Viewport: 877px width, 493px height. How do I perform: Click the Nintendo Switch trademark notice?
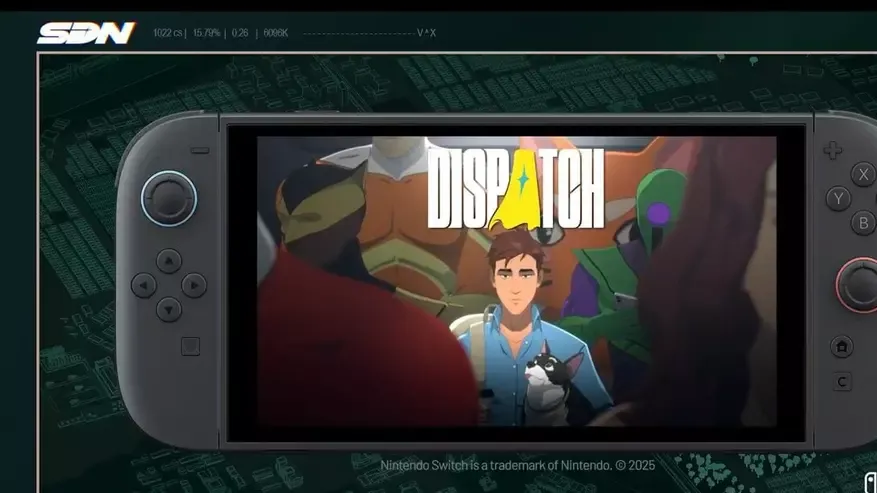tap(517, 465)
